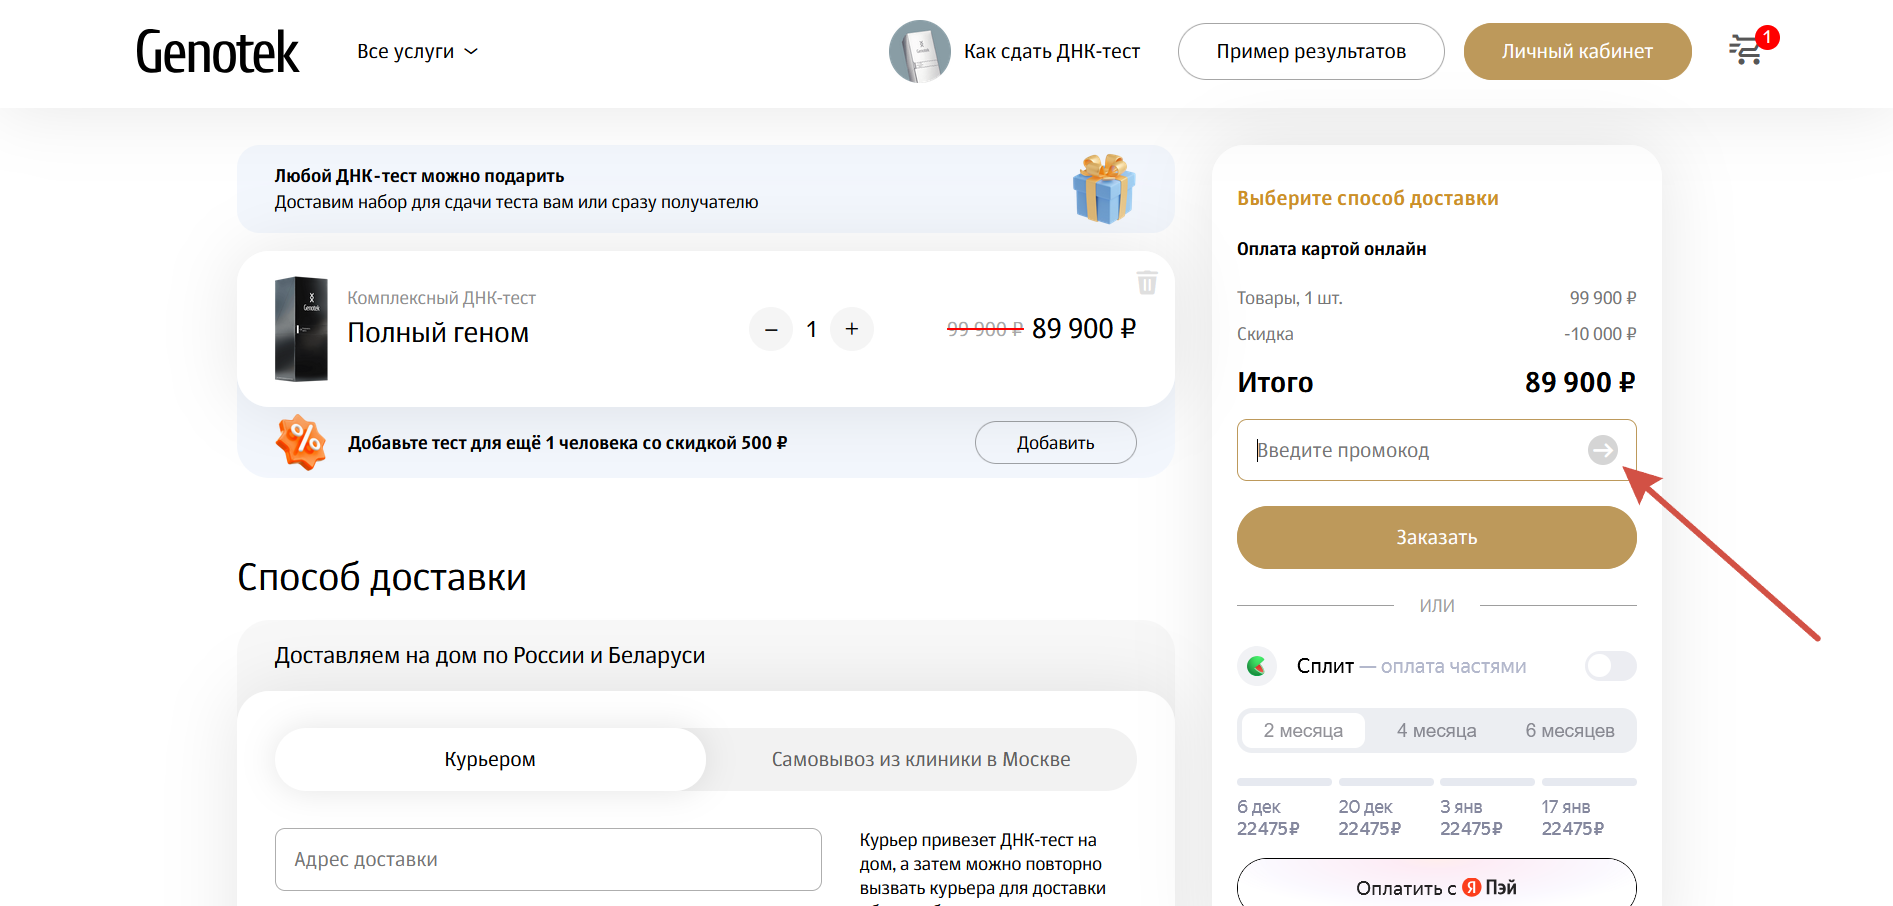The width and height of the screenshot is (1893, 906).
Task: Decrease quantity with minus button
Action: tap(771, 329)
